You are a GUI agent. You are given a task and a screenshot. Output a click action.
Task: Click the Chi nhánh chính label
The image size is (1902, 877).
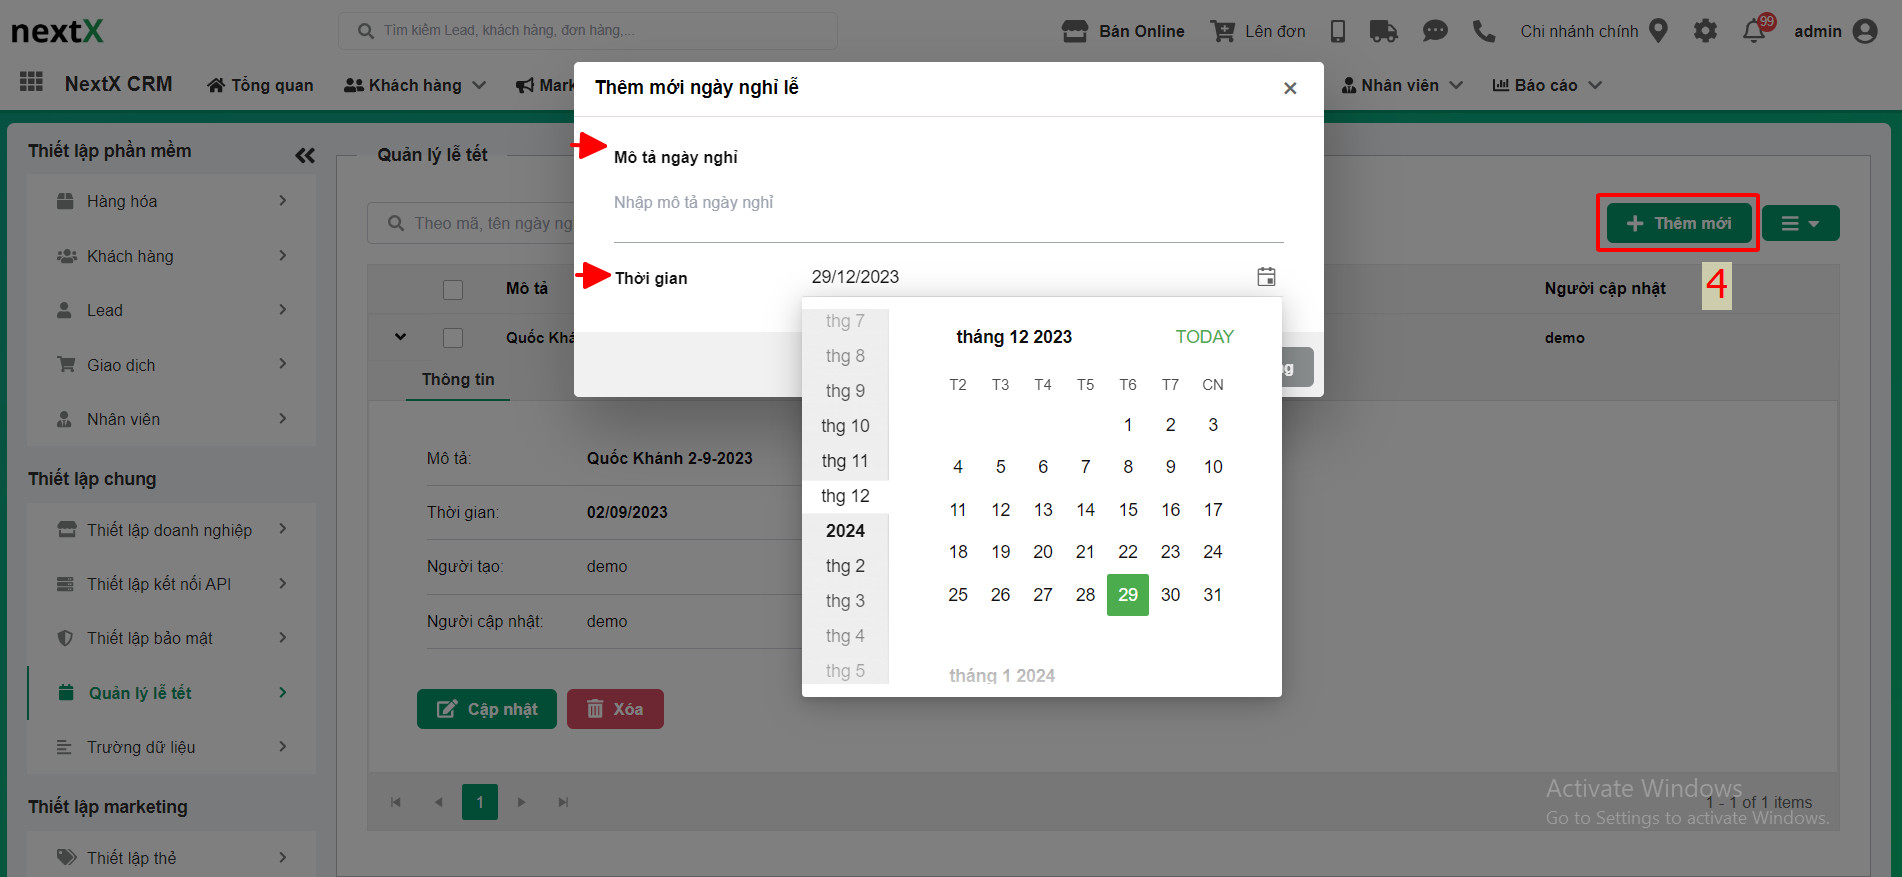pos(1579,31)
